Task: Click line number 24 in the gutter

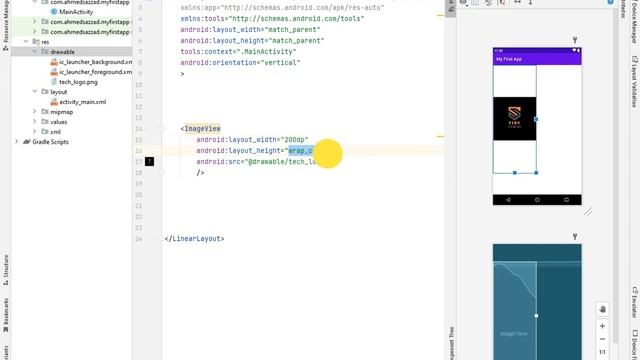Action: click(x=139, y=238)
